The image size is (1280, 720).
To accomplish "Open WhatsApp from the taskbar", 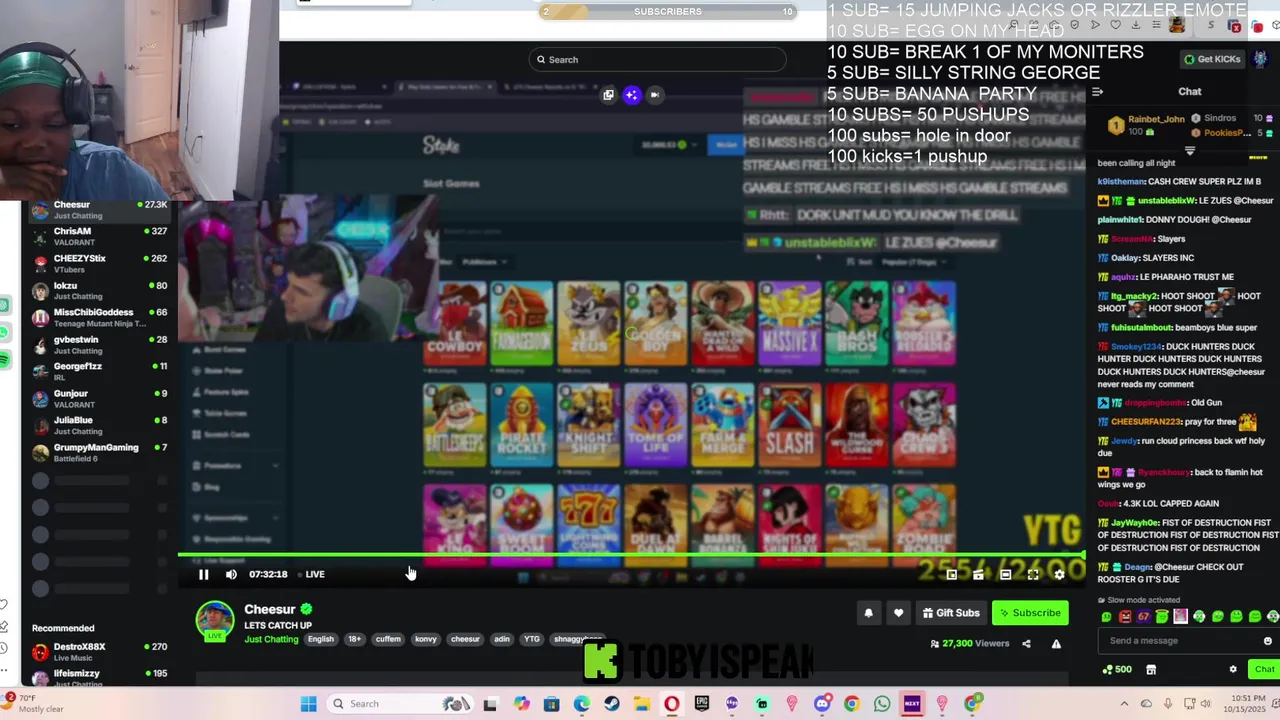I will tap(881, 704).
